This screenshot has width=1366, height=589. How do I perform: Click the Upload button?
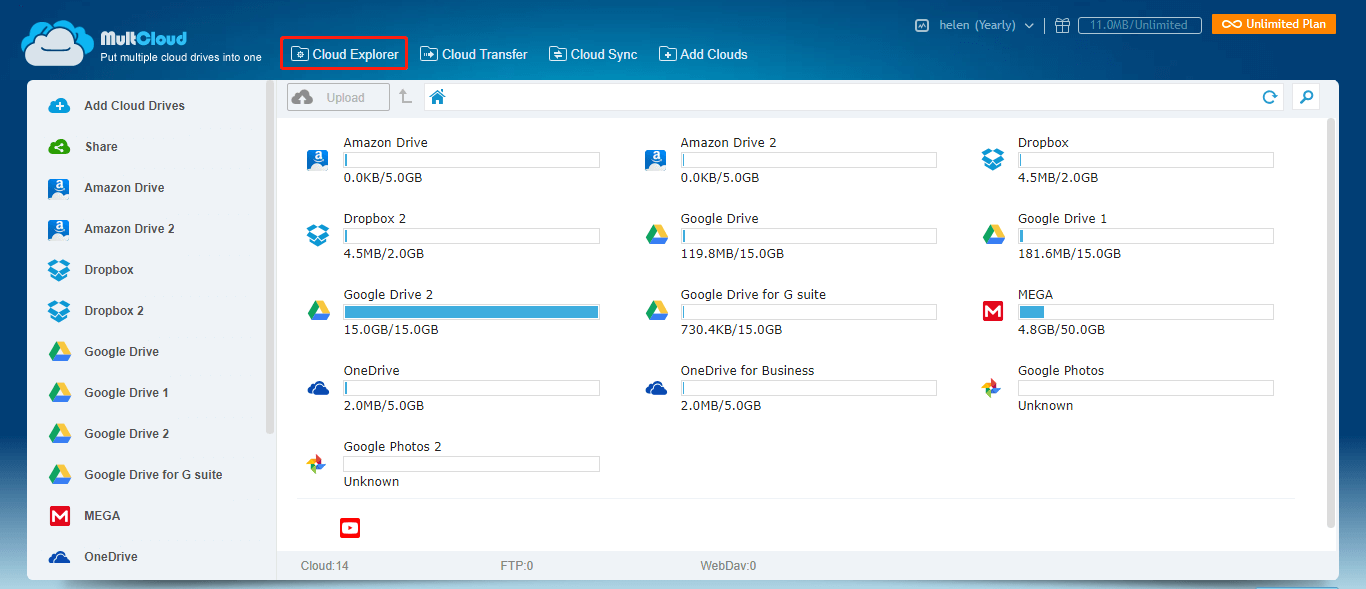(339, 97)
